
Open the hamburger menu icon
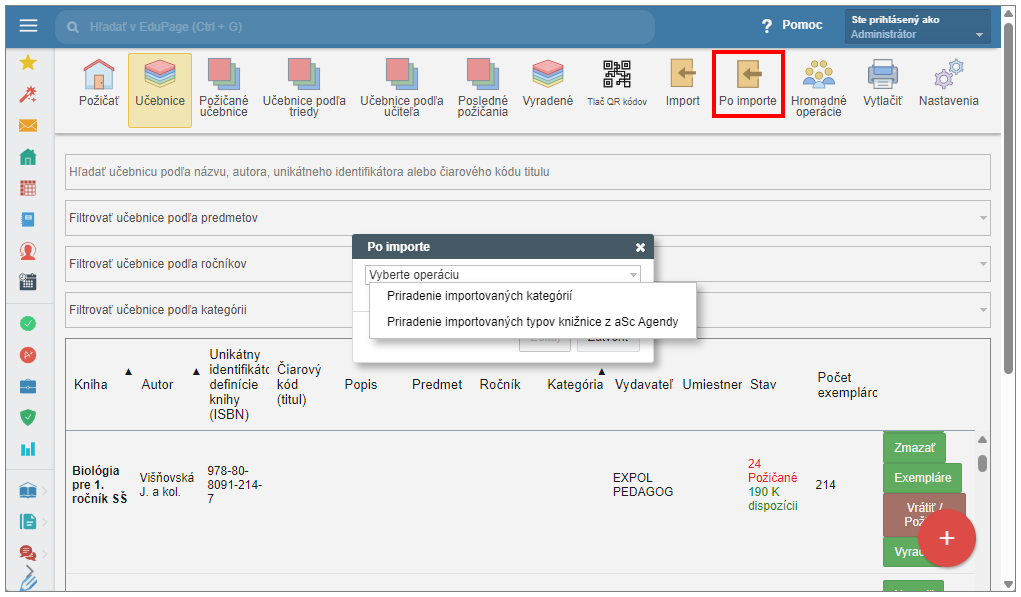tap(28, 26)
